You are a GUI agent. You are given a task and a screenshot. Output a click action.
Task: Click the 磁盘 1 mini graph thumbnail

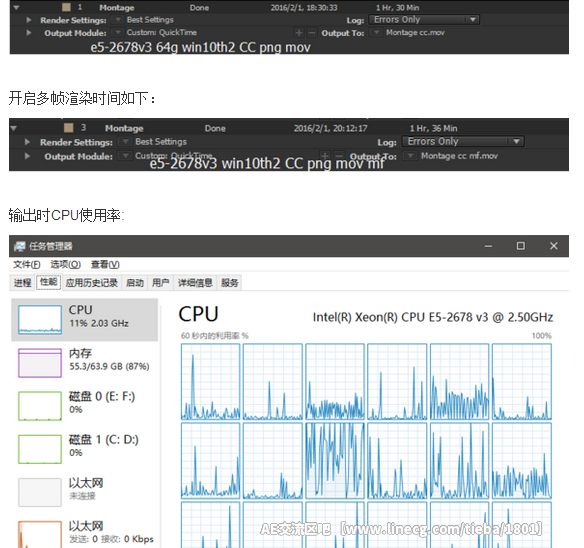coord(40,449)
